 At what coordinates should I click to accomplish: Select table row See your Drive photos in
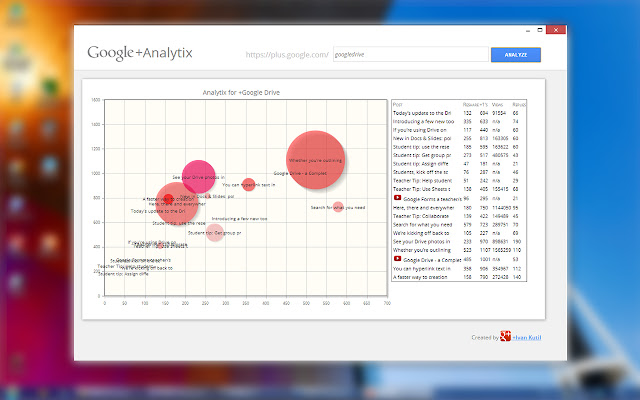[459, 242]
